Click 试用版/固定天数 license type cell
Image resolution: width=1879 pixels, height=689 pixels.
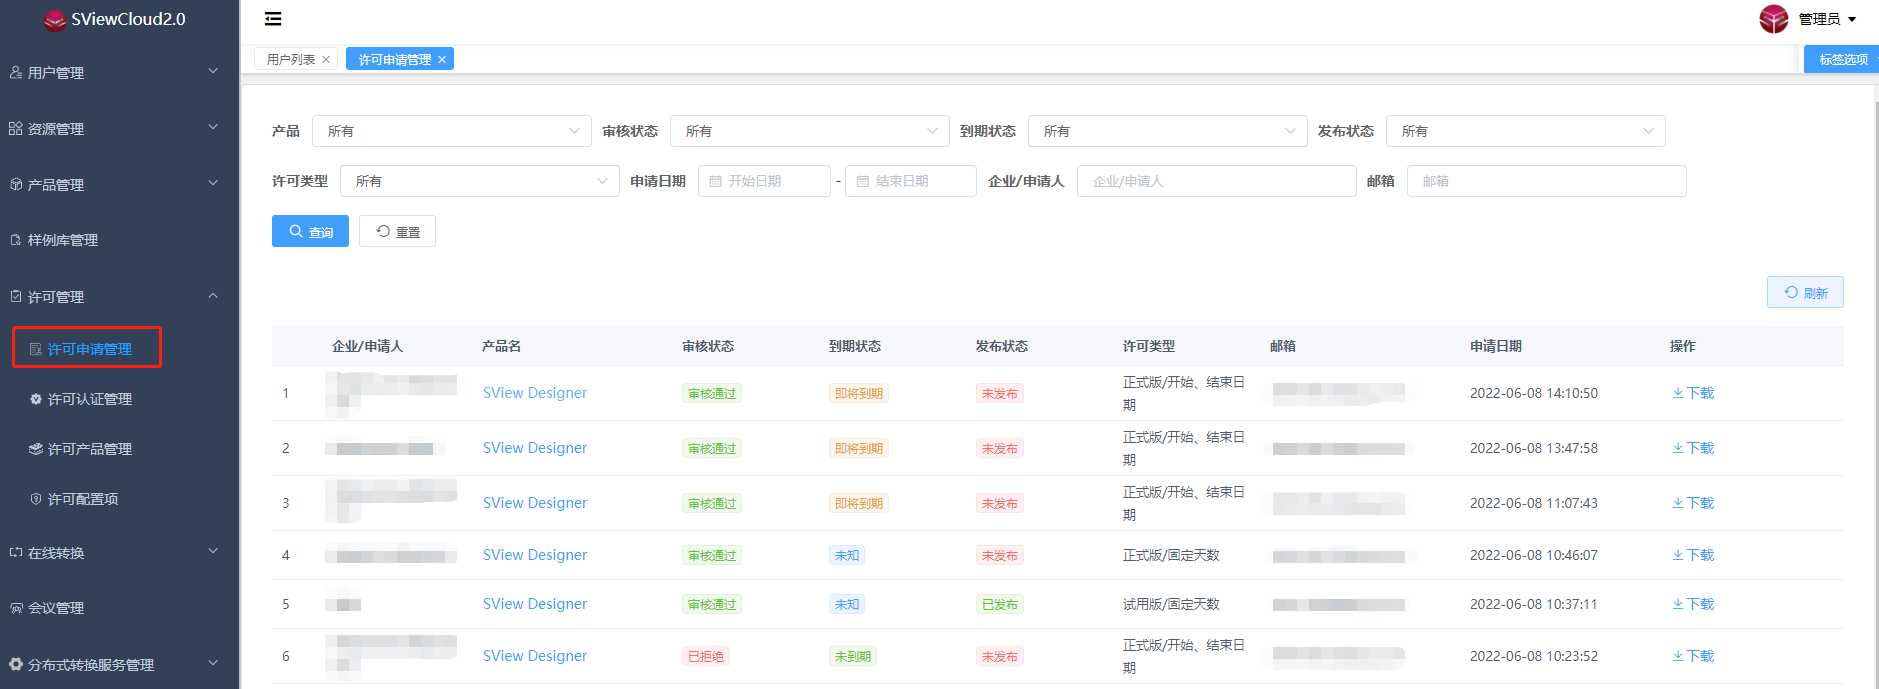(1171, 604)
